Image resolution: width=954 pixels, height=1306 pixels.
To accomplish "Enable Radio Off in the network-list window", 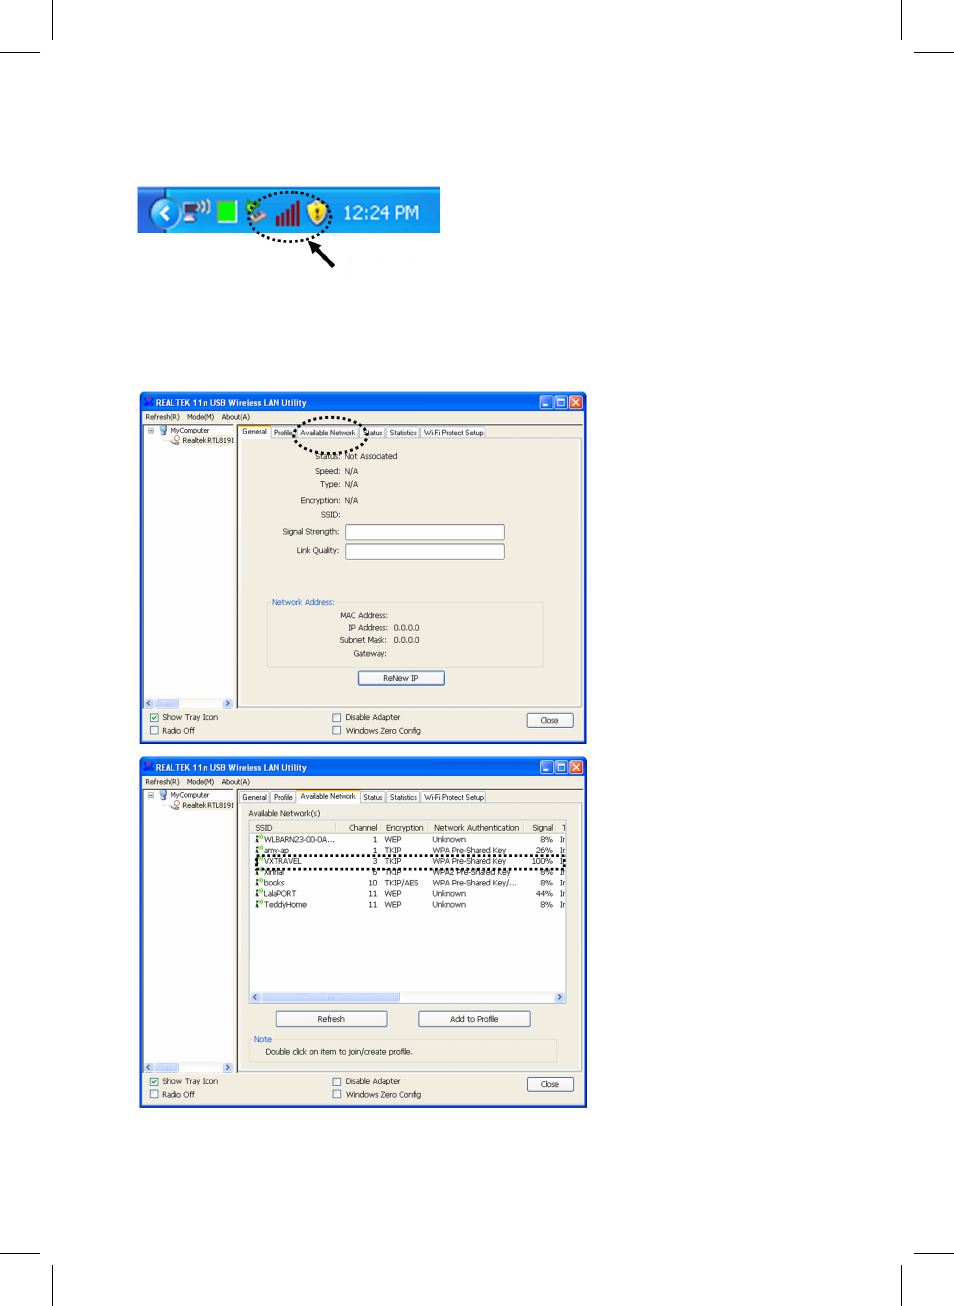I will [x=154, y=1095].
